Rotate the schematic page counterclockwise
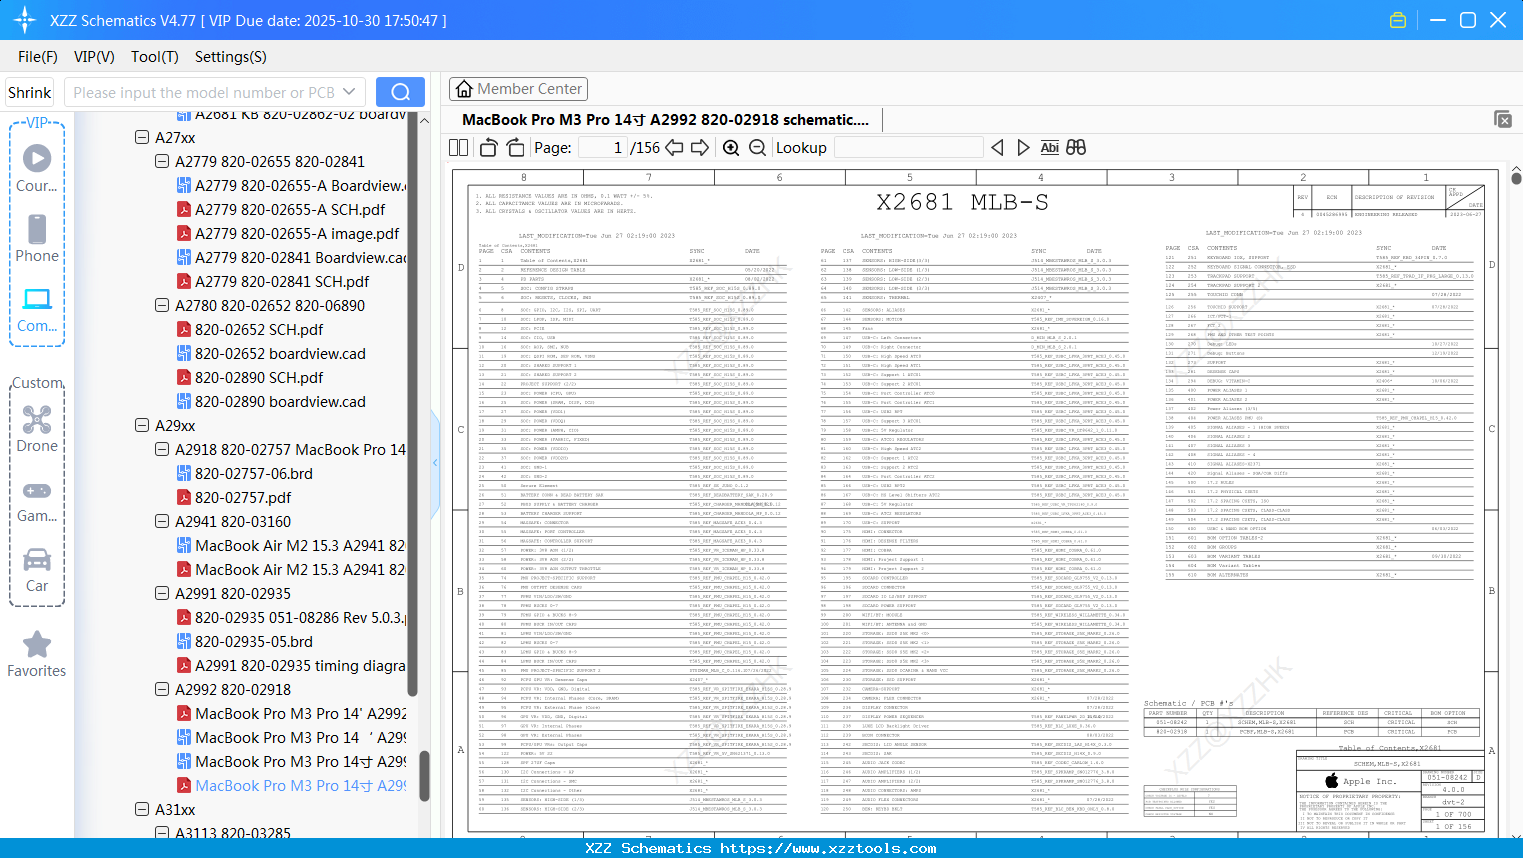Screen dimensions: 1523x858 (x=489, y=147)
